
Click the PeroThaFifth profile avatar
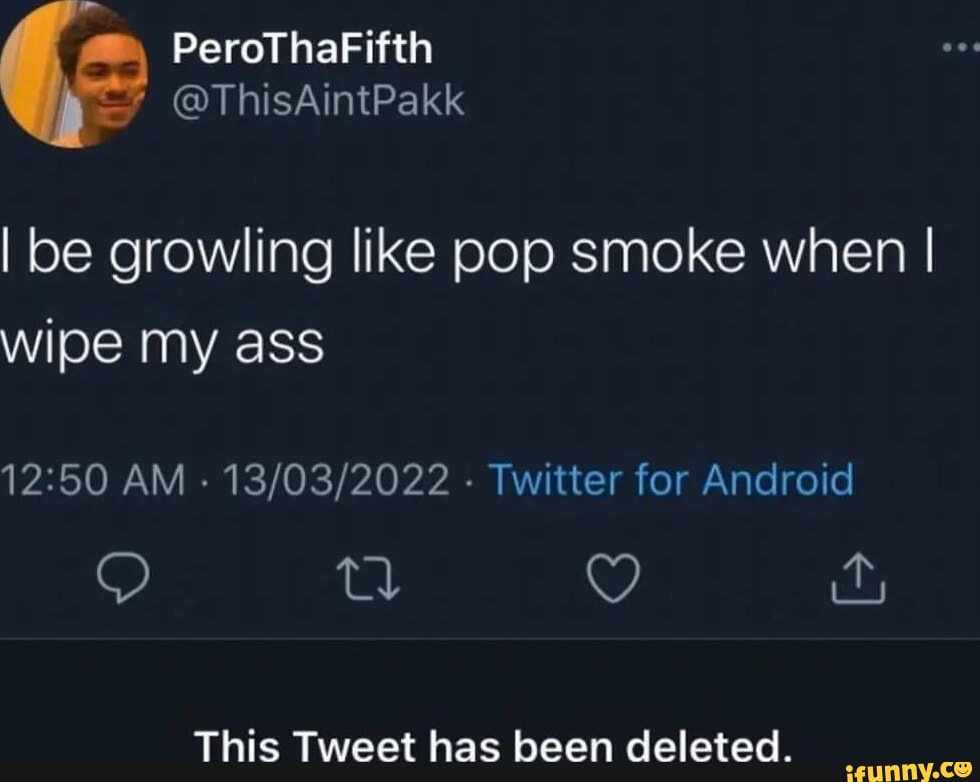point(76,75)
